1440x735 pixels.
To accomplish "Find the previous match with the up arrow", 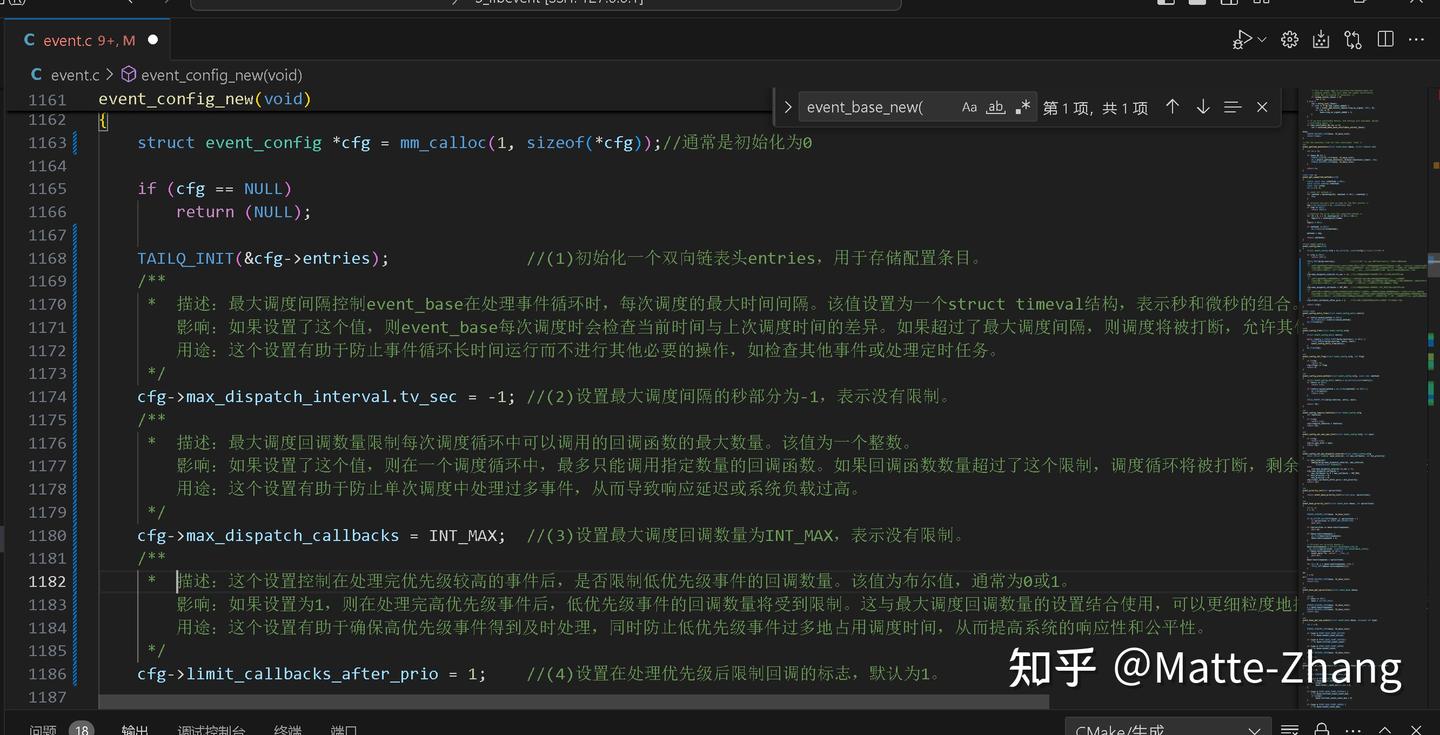I will pyautogui.click(x=1172, y=106).
